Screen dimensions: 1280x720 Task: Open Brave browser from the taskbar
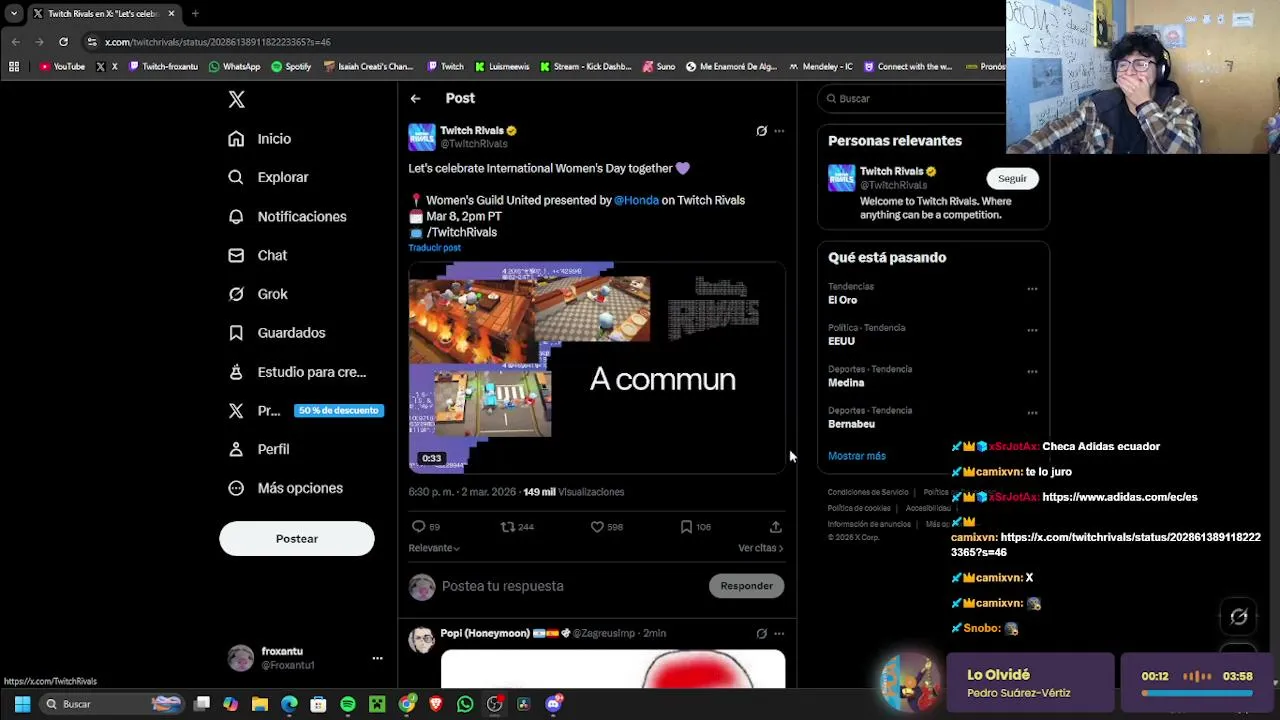tap(436, 704)
